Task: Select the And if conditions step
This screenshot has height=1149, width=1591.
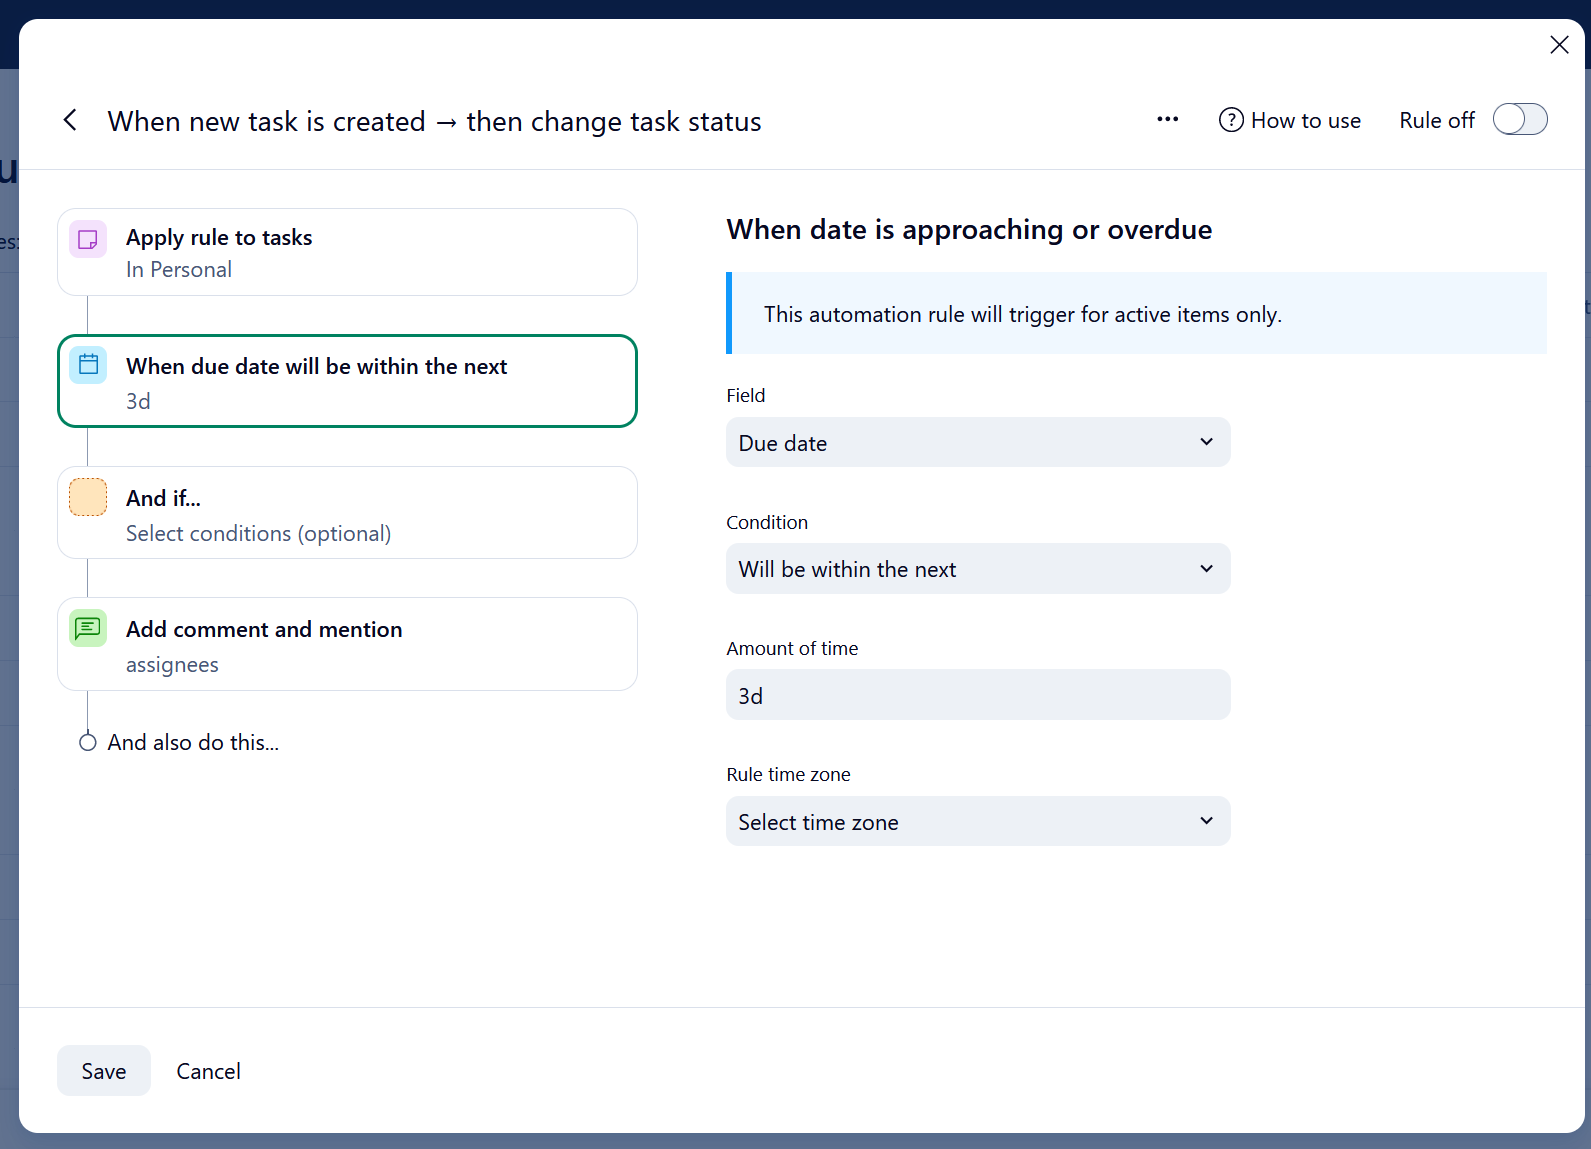Action: [347, 513]
